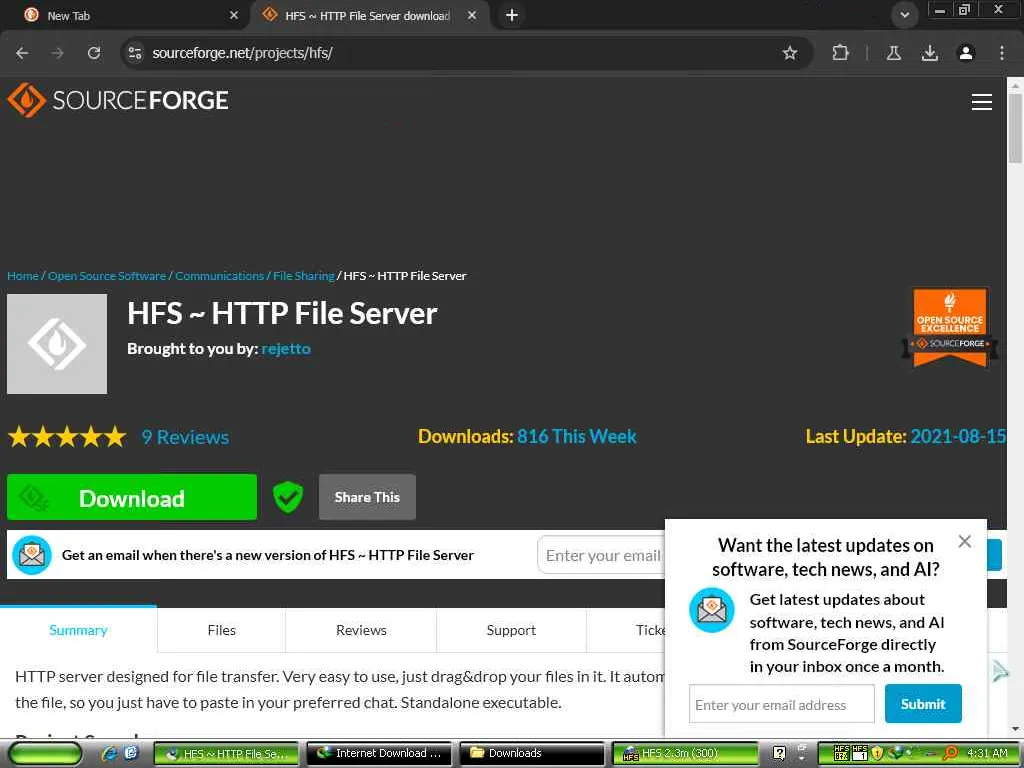Open the hamburger menu on SourceForge
Image resolution: width=1024 pixels, height=768 pixels.
click(982, 102)
